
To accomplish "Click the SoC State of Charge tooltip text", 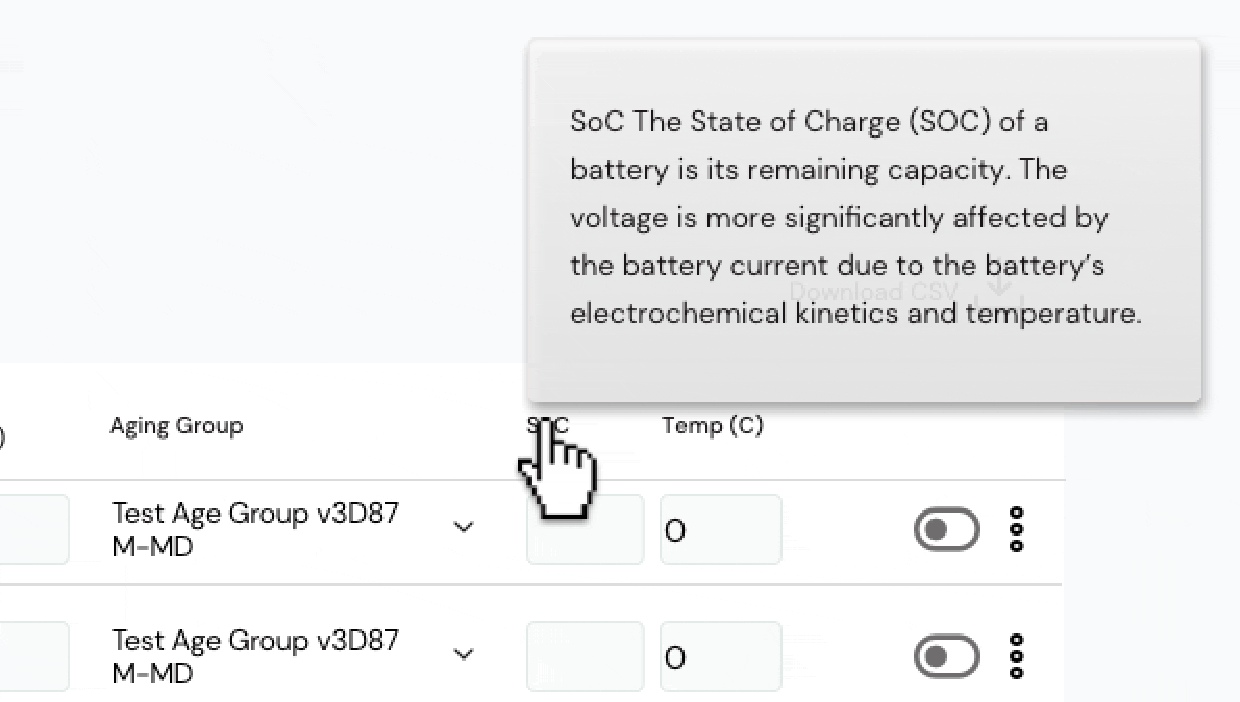I will coord(856,218).
